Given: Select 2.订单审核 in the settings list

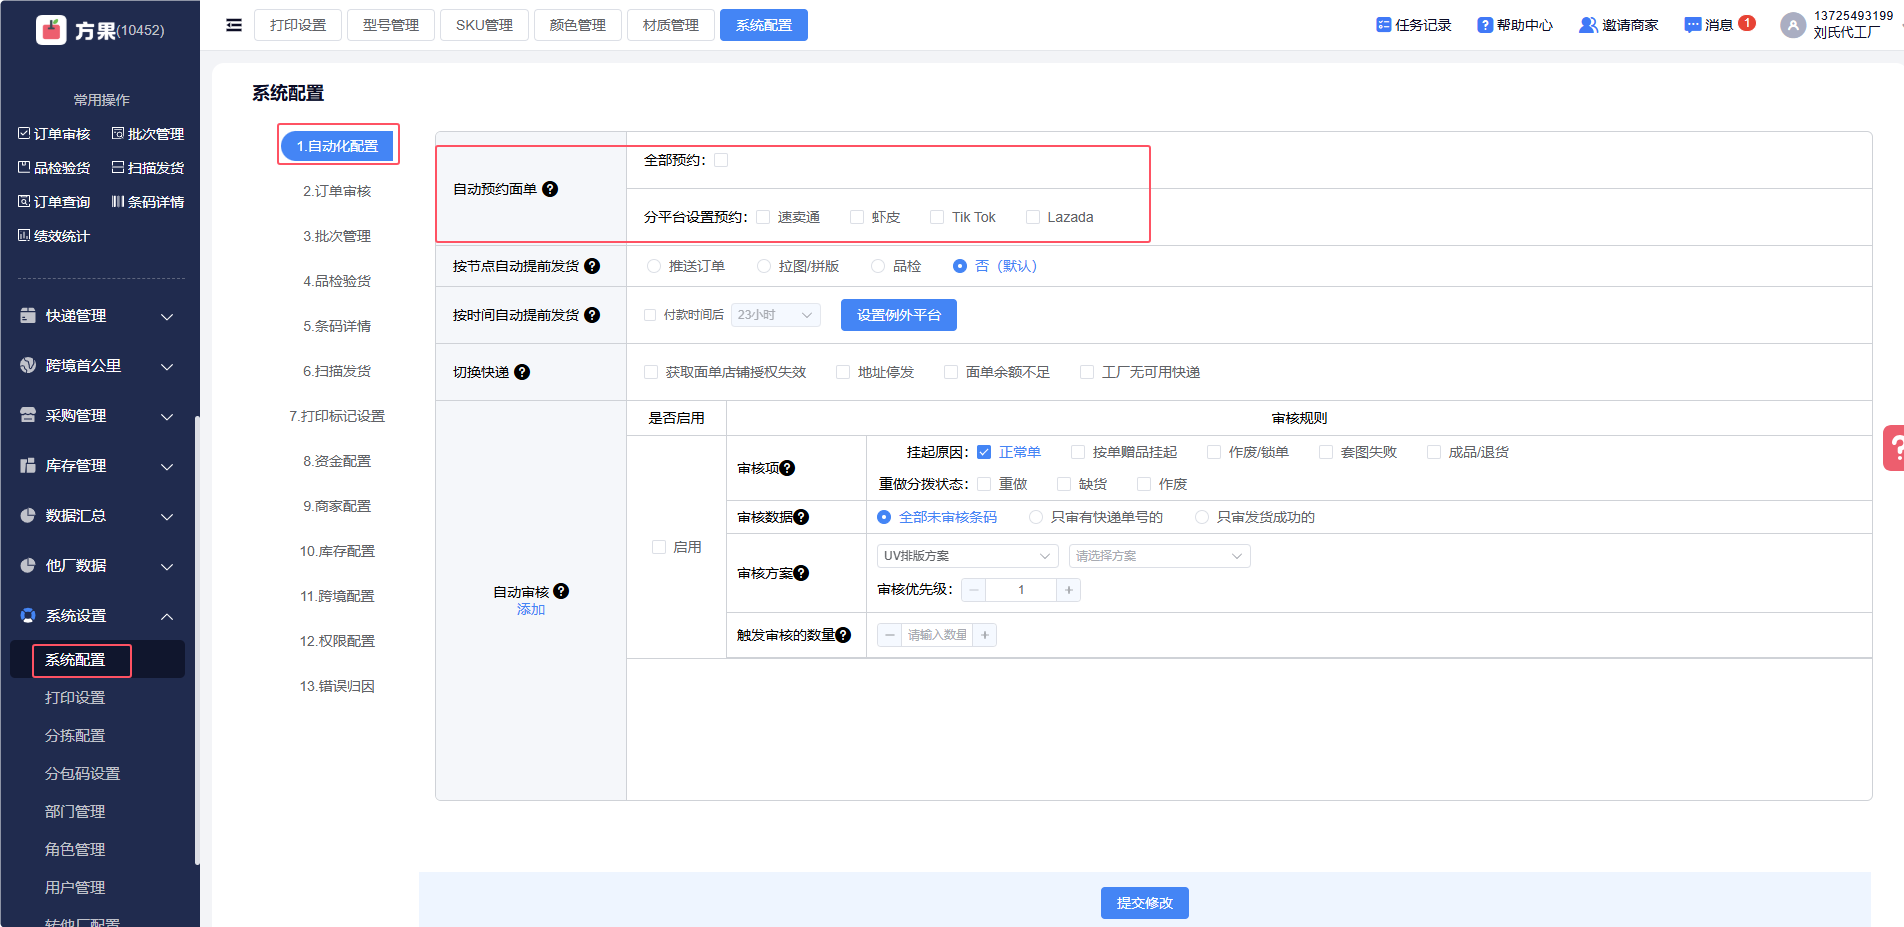Looking at the screenshot, I should point(337,191).
